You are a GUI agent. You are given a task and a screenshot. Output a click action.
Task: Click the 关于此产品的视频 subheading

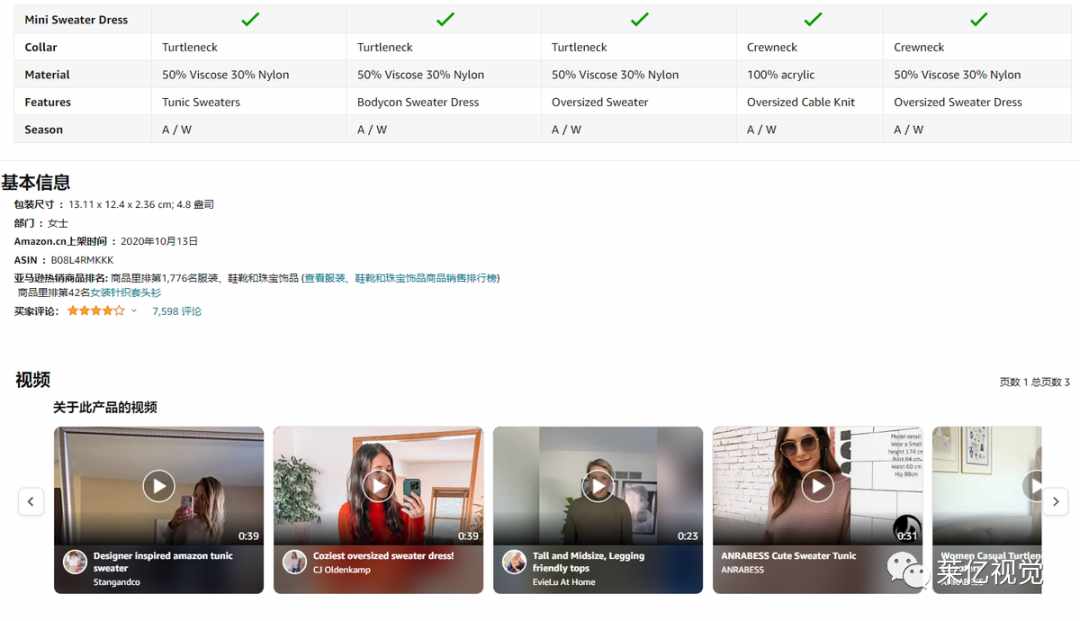(x=105, y=408)
